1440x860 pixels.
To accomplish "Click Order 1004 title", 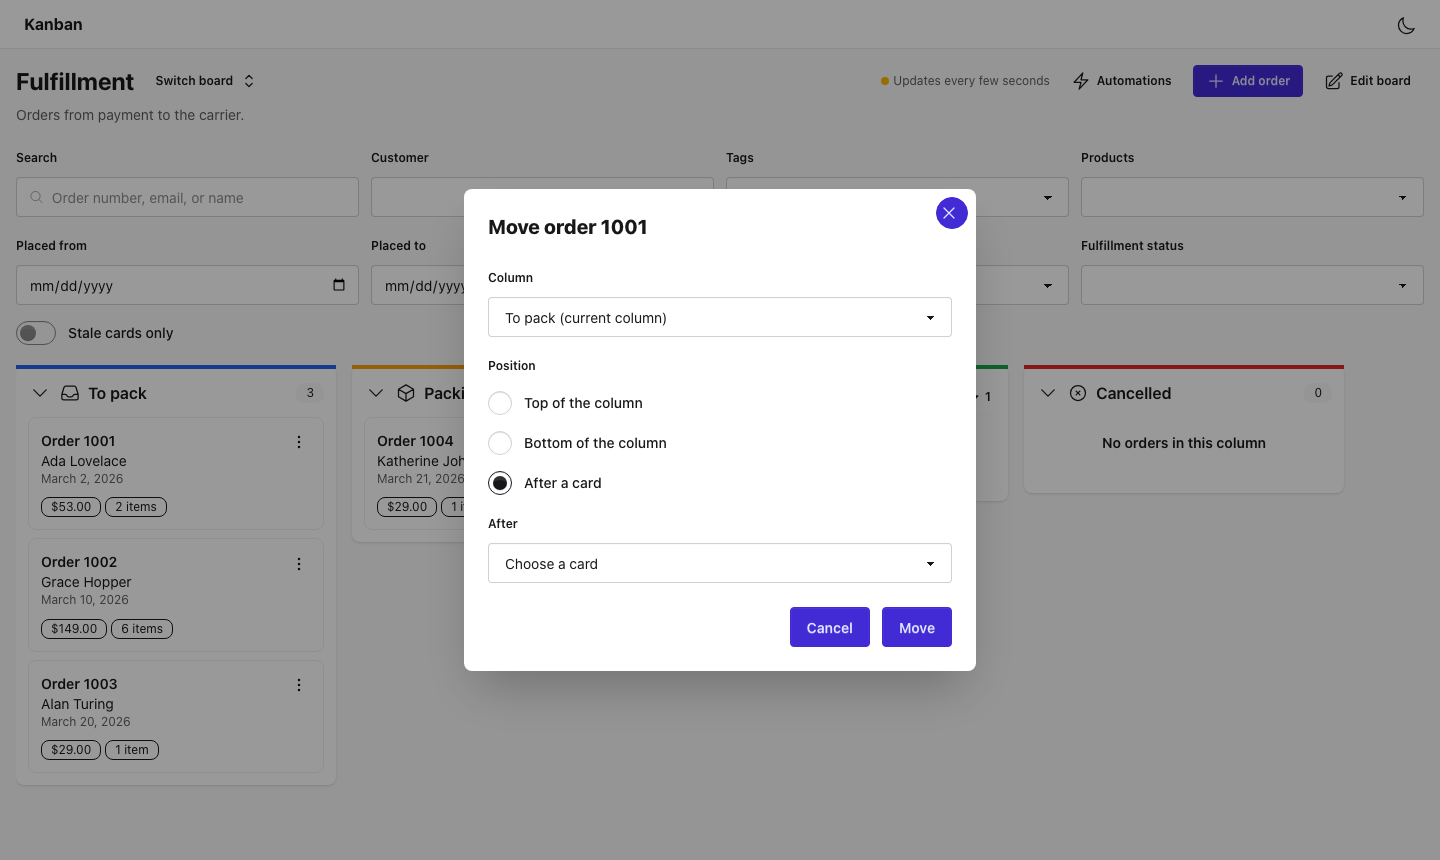I will click(x=415, y=441).
